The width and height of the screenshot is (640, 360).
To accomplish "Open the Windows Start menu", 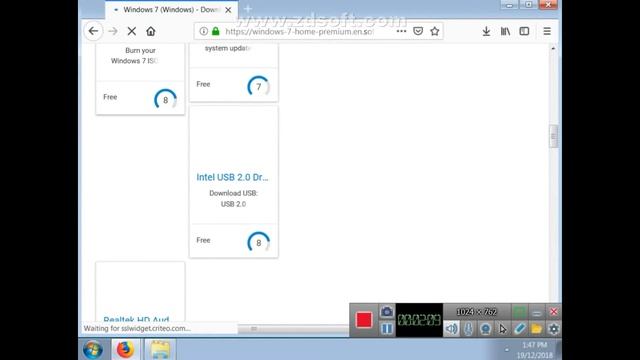I will pos(93,349).
